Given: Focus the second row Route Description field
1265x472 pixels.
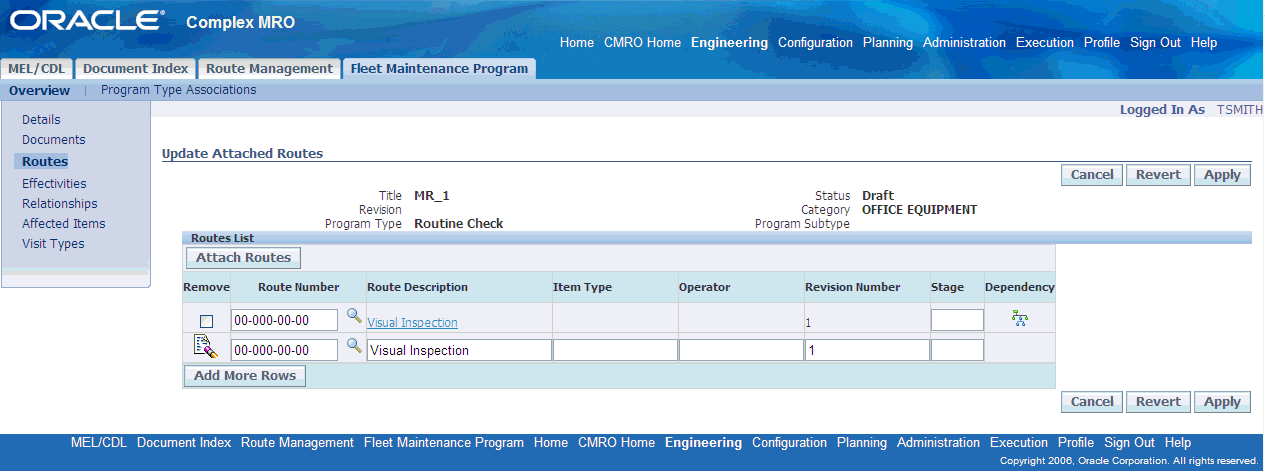Looking at the screenshot, I should point(459,350).
